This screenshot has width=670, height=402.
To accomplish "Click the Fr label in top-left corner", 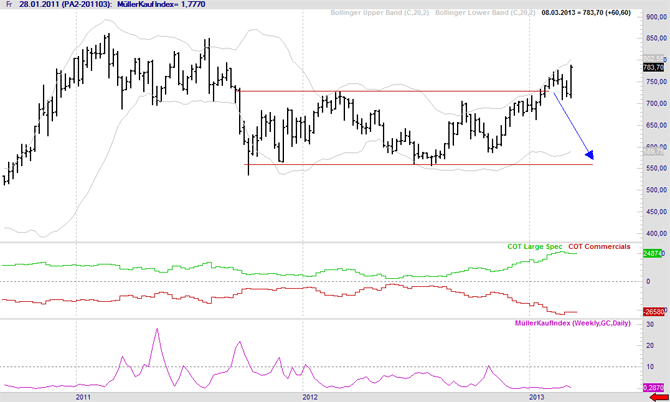I will (x=8, y=5).
